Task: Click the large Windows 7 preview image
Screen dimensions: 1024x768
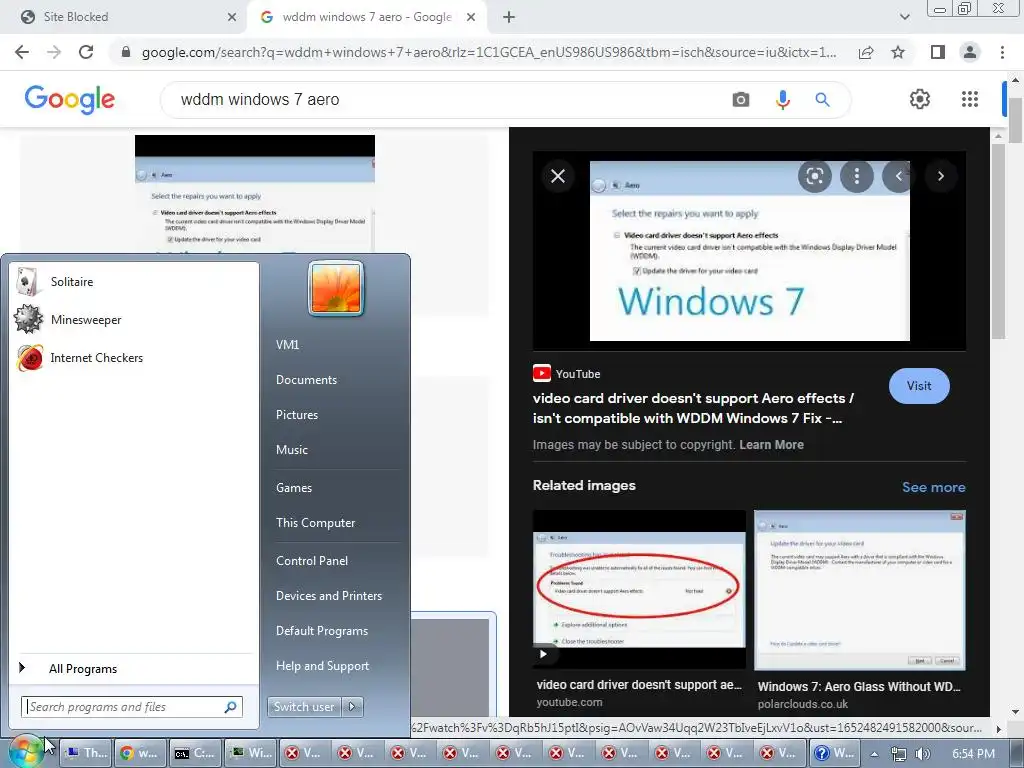Action: (x=749, y=251)
